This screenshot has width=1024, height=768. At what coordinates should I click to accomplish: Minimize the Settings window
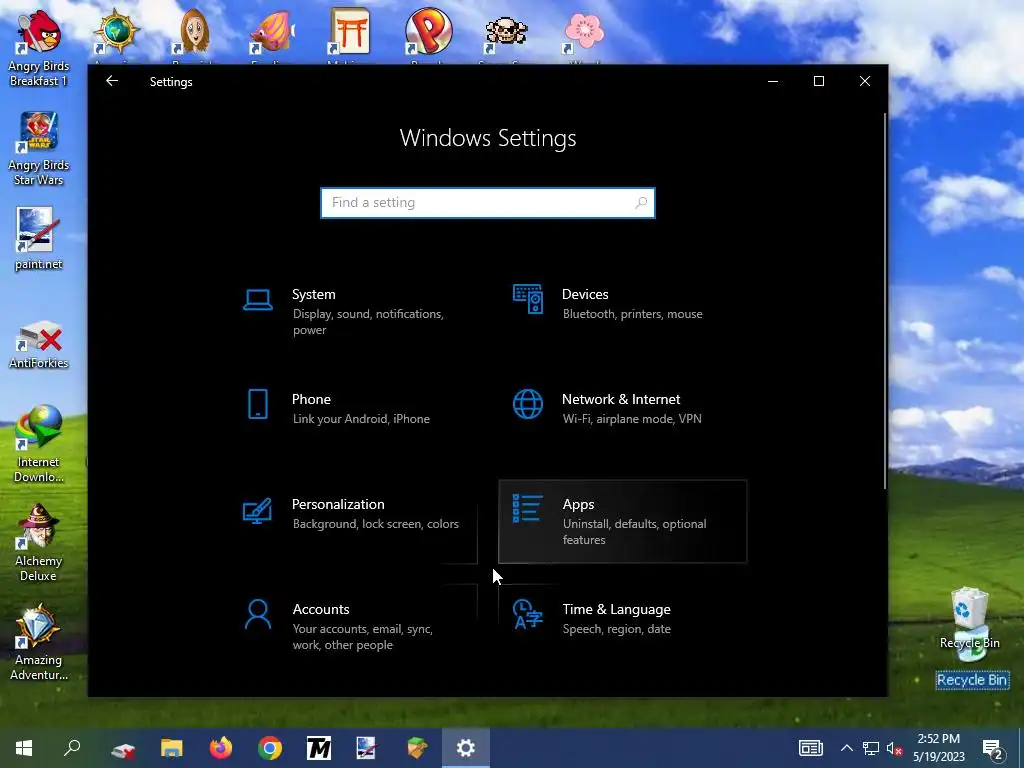click(x=773, y=81)
